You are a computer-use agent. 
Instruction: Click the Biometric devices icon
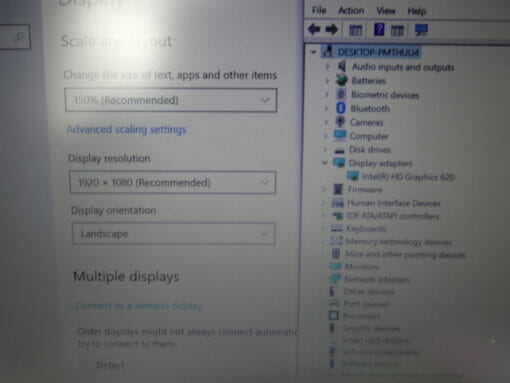coord(341,94)
